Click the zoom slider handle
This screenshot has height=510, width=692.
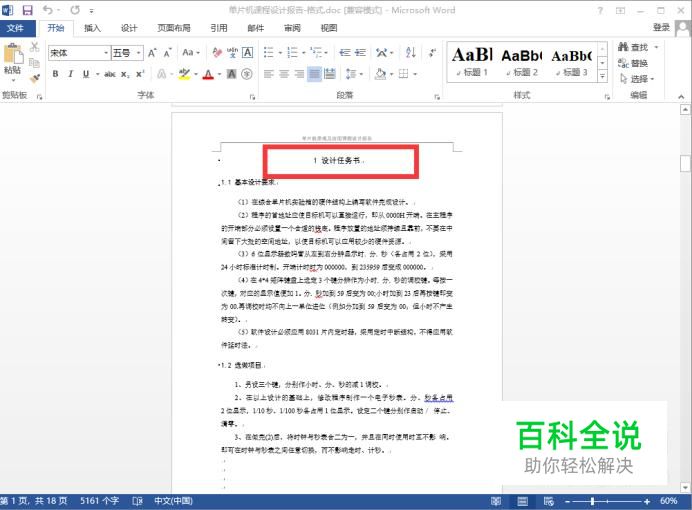coord(592,501)
